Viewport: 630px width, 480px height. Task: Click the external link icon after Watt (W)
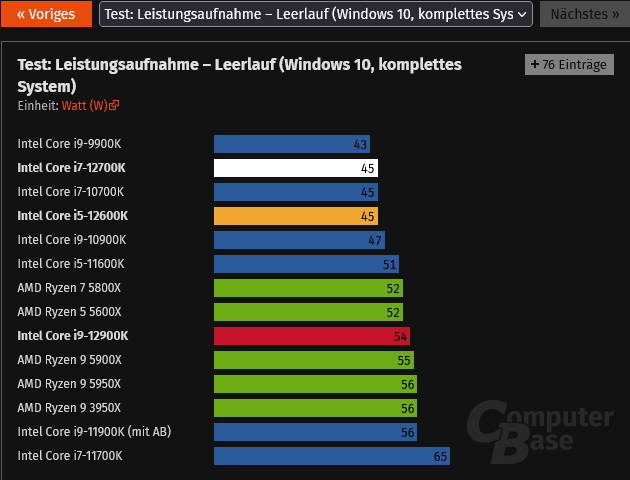(x=114, y=106)
